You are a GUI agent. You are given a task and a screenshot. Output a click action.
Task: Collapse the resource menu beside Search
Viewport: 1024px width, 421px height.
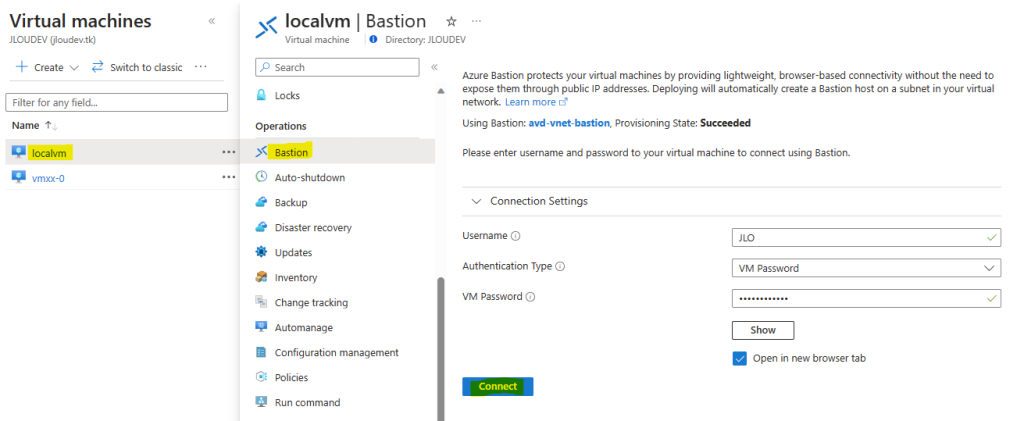click(434, 67)
